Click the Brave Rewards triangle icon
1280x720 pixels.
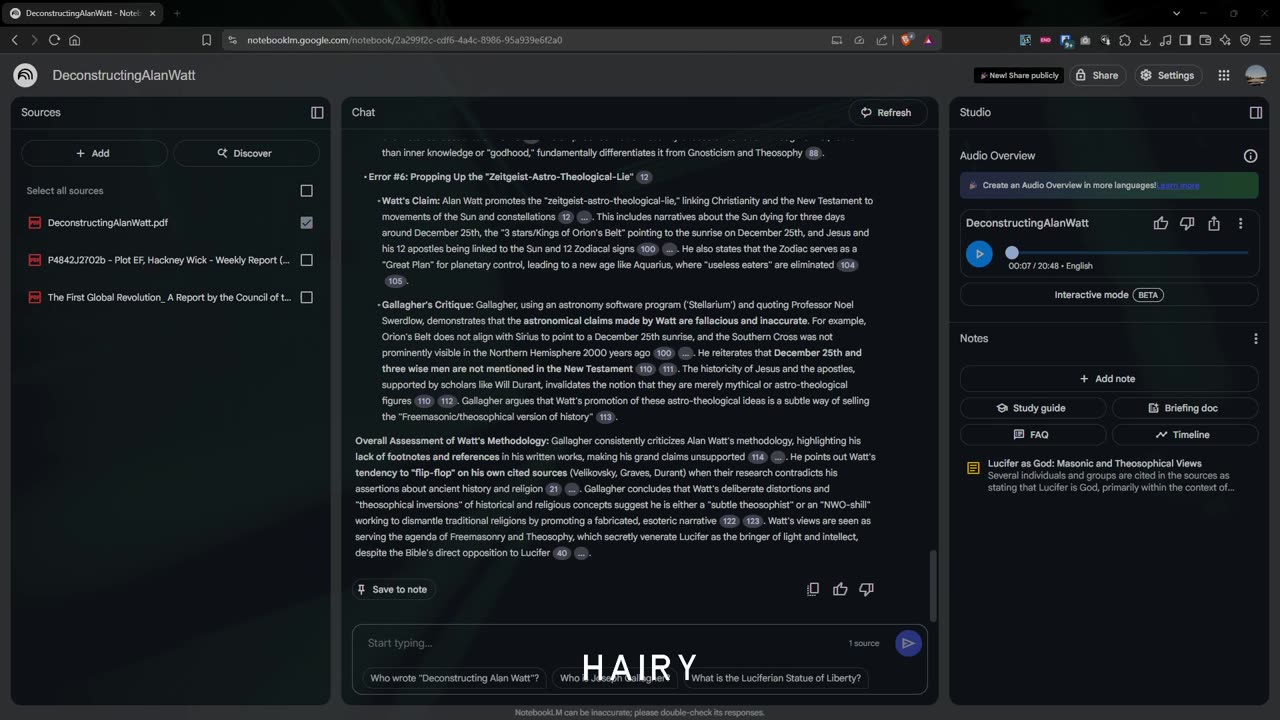click(x=929, y=40)
